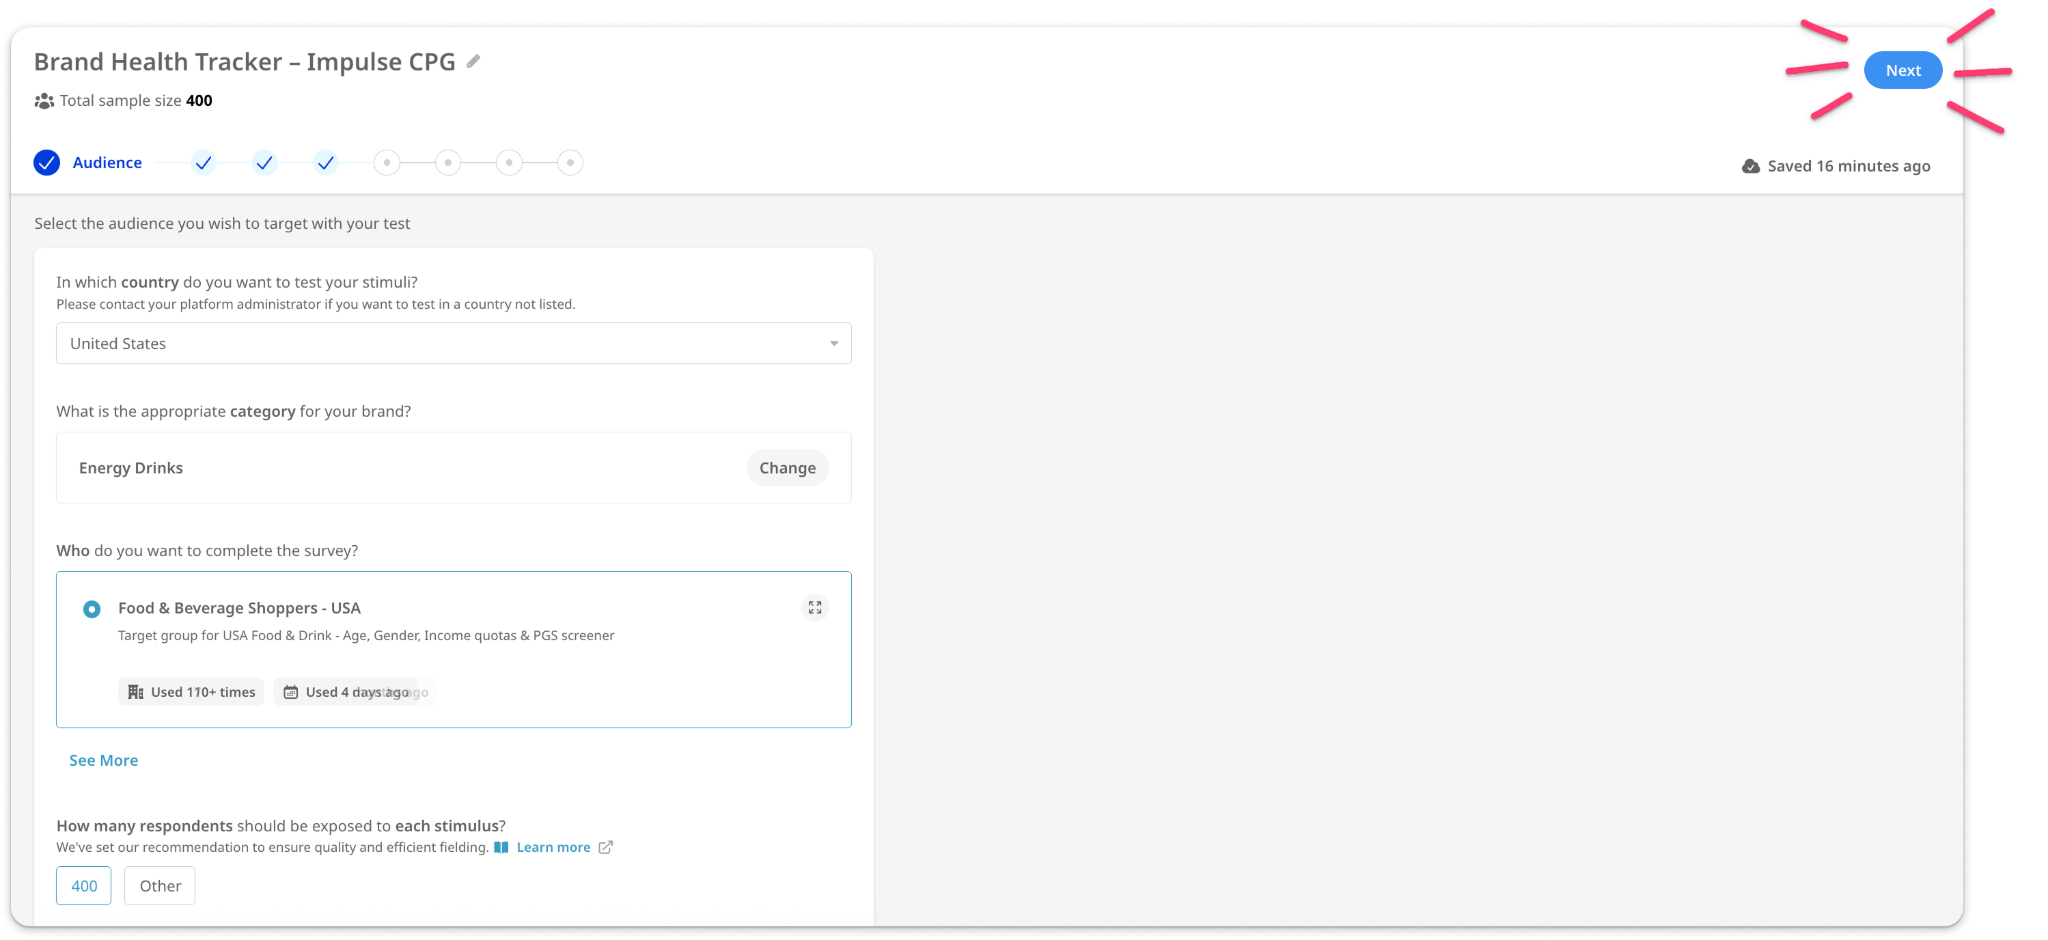
Task: Click the Next button
Action: (1903, 70)
